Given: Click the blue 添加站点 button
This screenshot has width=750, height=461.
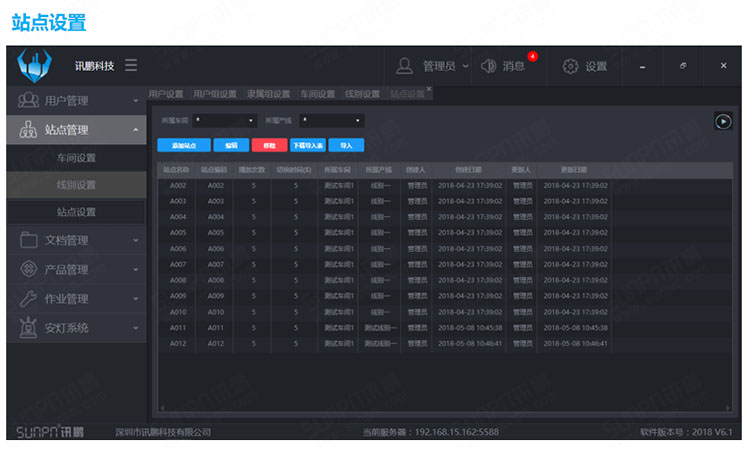Looking at the screenshot, I should [183, 145].
